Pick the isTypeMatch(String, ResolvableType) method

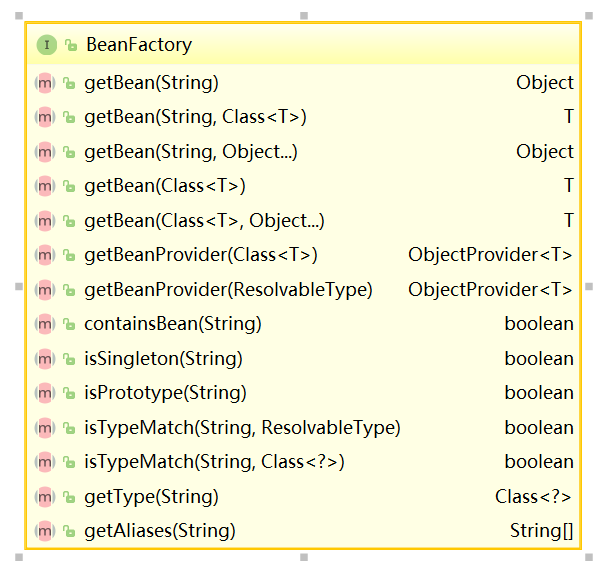(242, 427)
